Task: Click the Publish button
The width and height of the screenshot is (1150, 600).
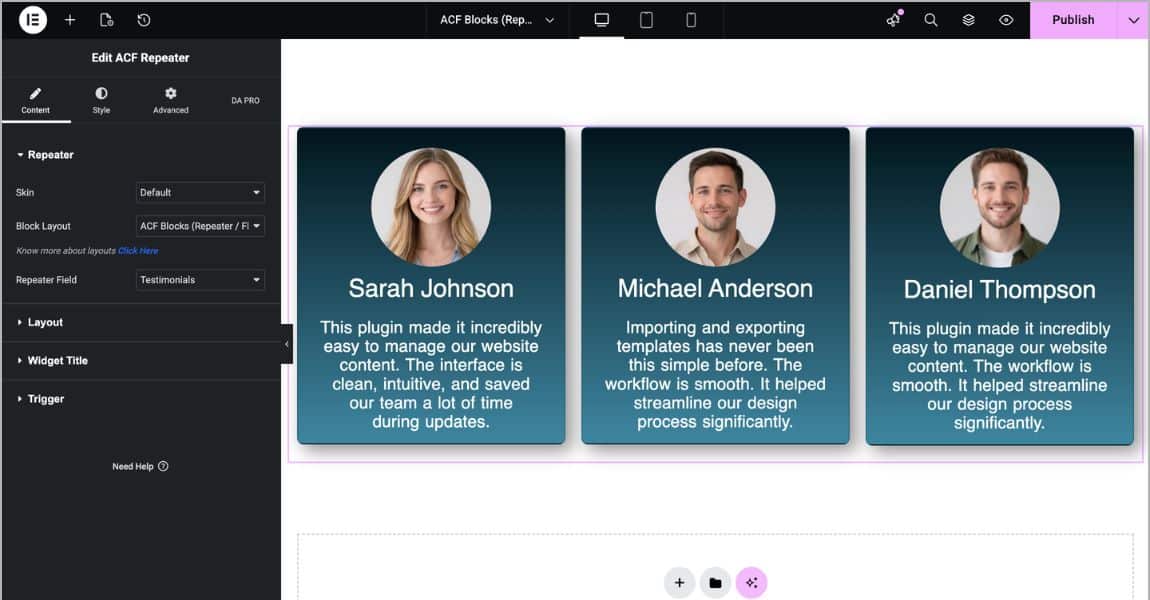Action: [1073, 20]
